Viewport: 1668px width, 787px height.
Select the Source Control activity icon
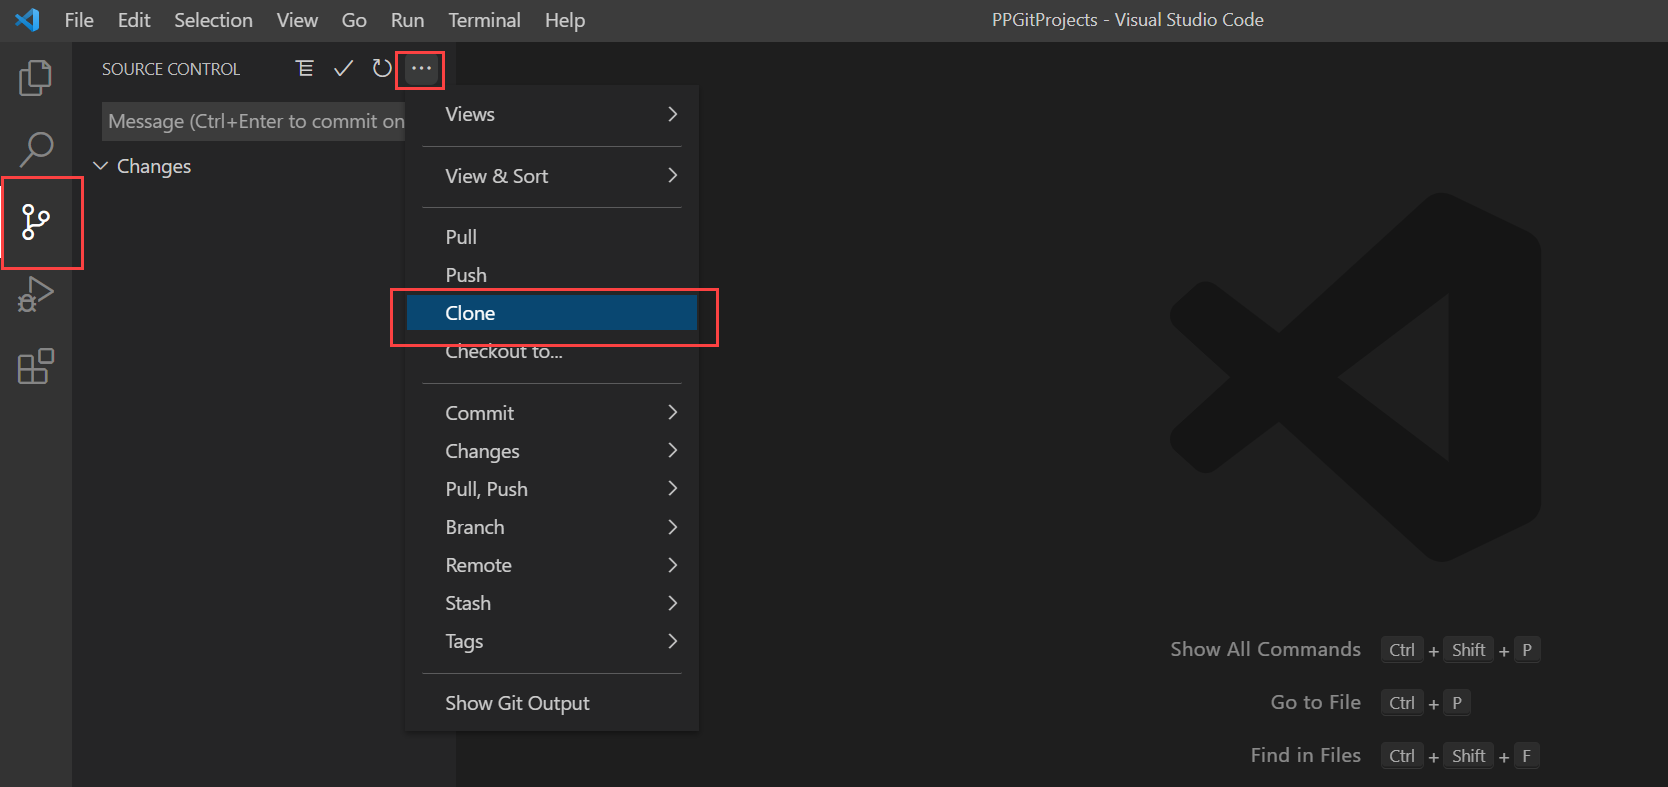[36, 222]
